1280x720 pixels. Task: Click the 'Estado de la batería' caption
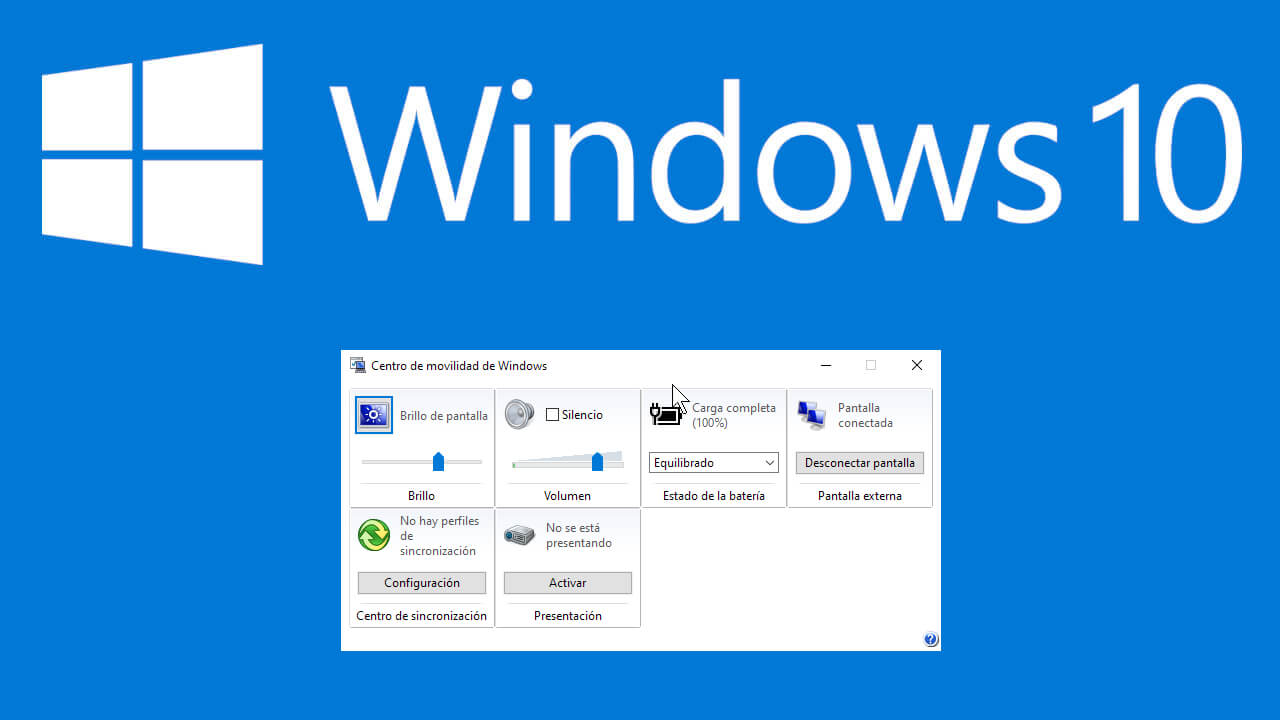(x=714, y=496)
